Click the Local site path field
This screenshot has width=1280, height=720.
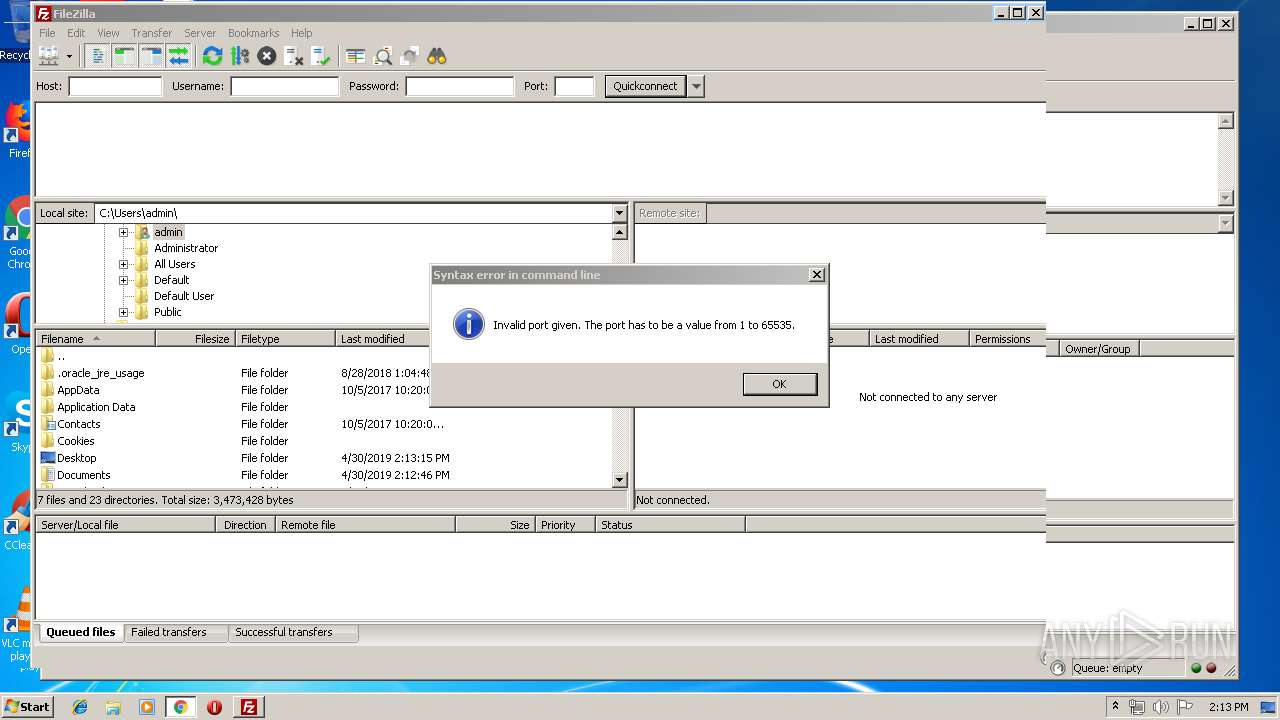click(x=353, y=213)
